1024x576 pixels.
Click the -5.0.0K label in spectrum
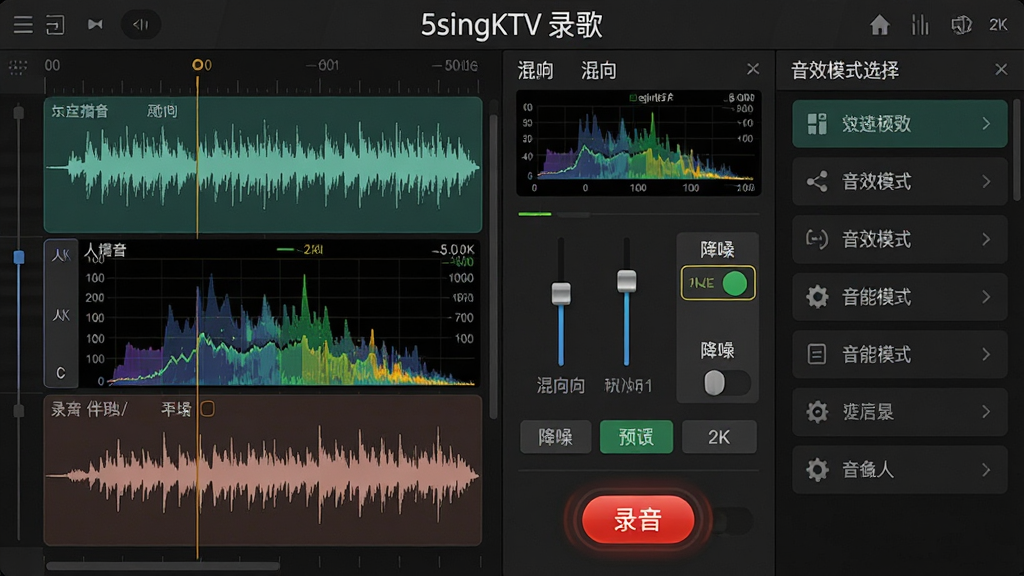(453, 249)
